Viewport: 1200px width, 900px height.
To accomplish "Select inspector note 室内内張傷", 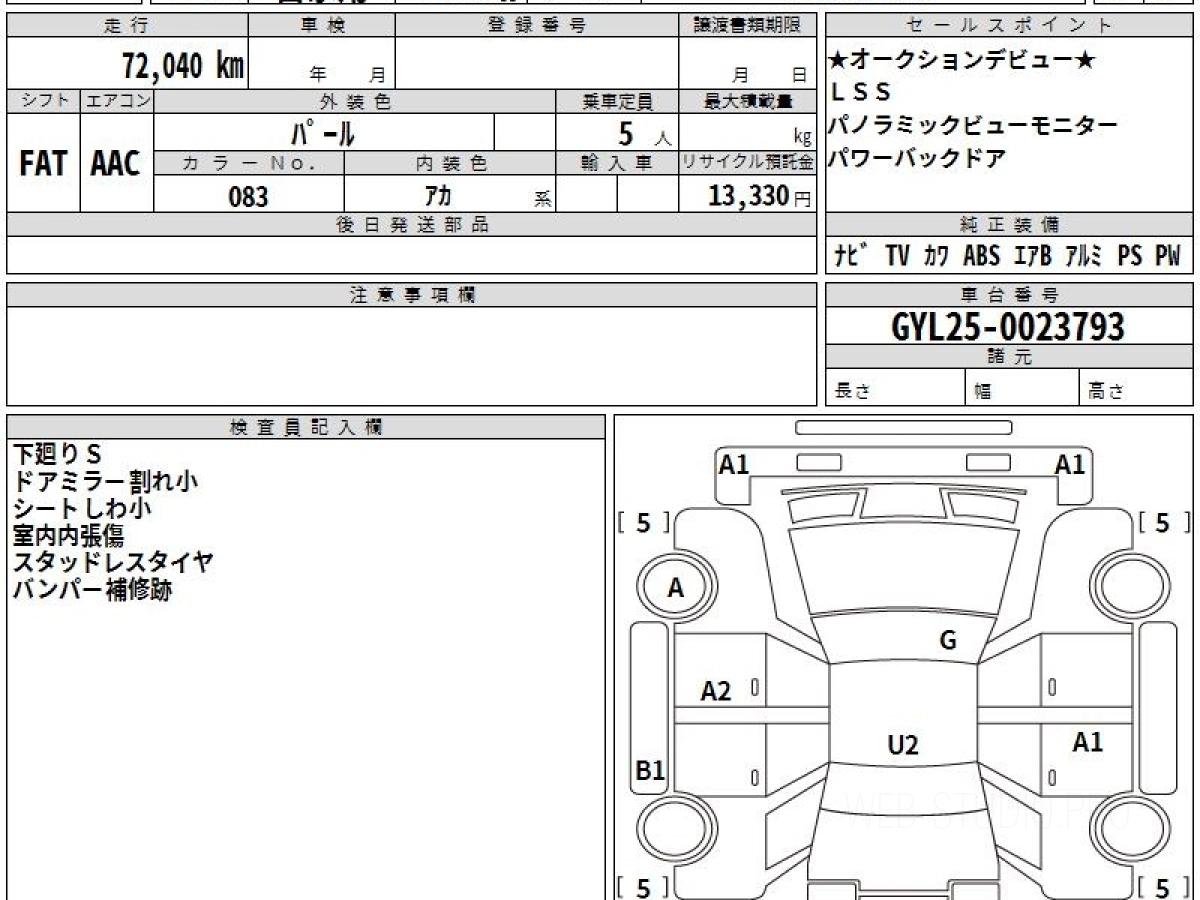I will (68, 535).
